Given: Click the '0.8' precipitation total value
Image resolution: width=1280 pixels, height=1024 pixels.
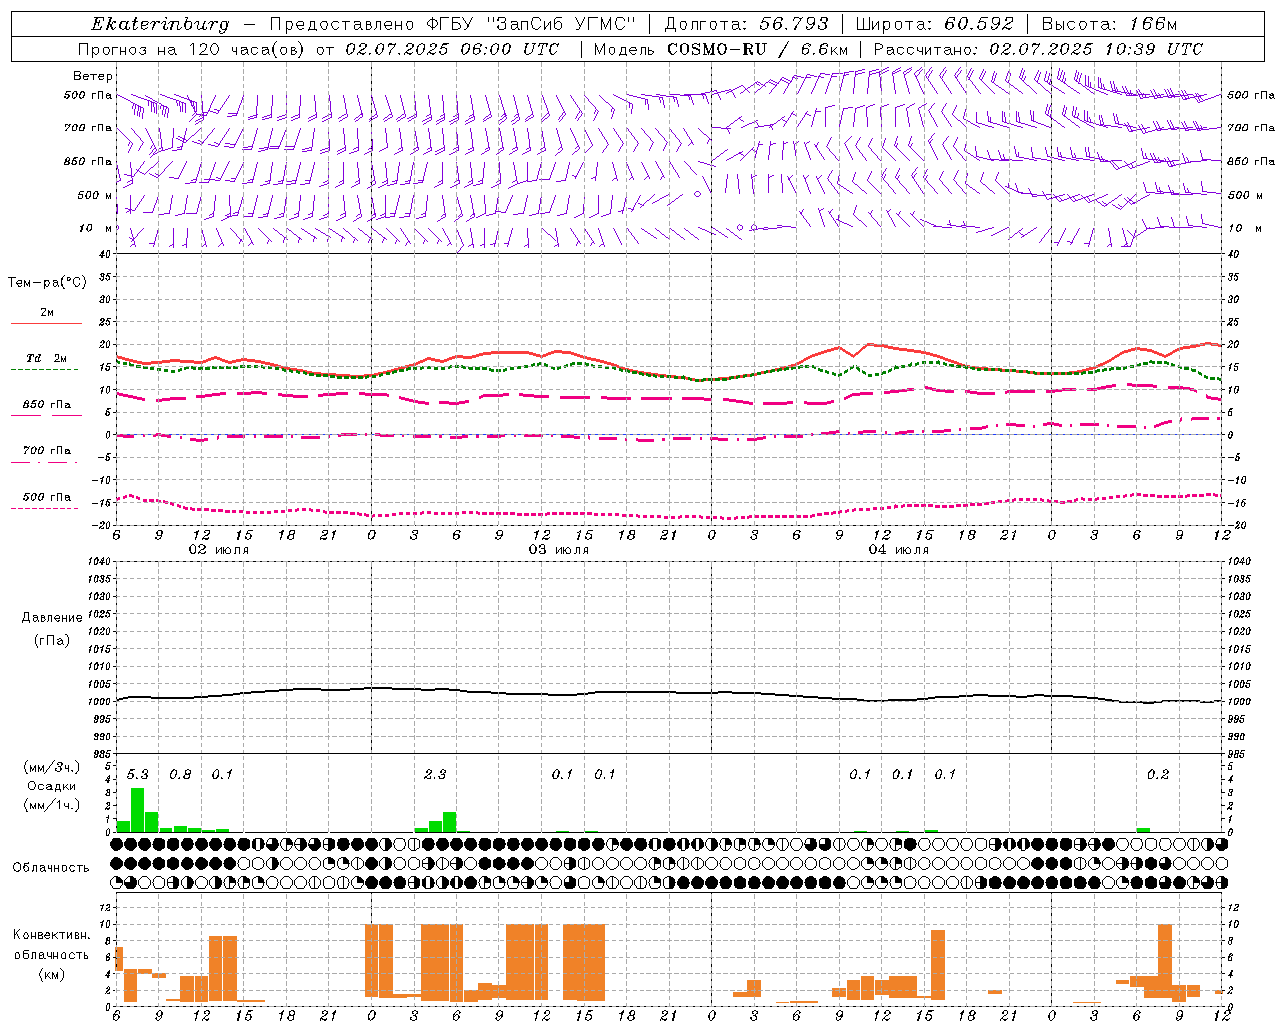Looking at the screenshot, I should [180, 775].
